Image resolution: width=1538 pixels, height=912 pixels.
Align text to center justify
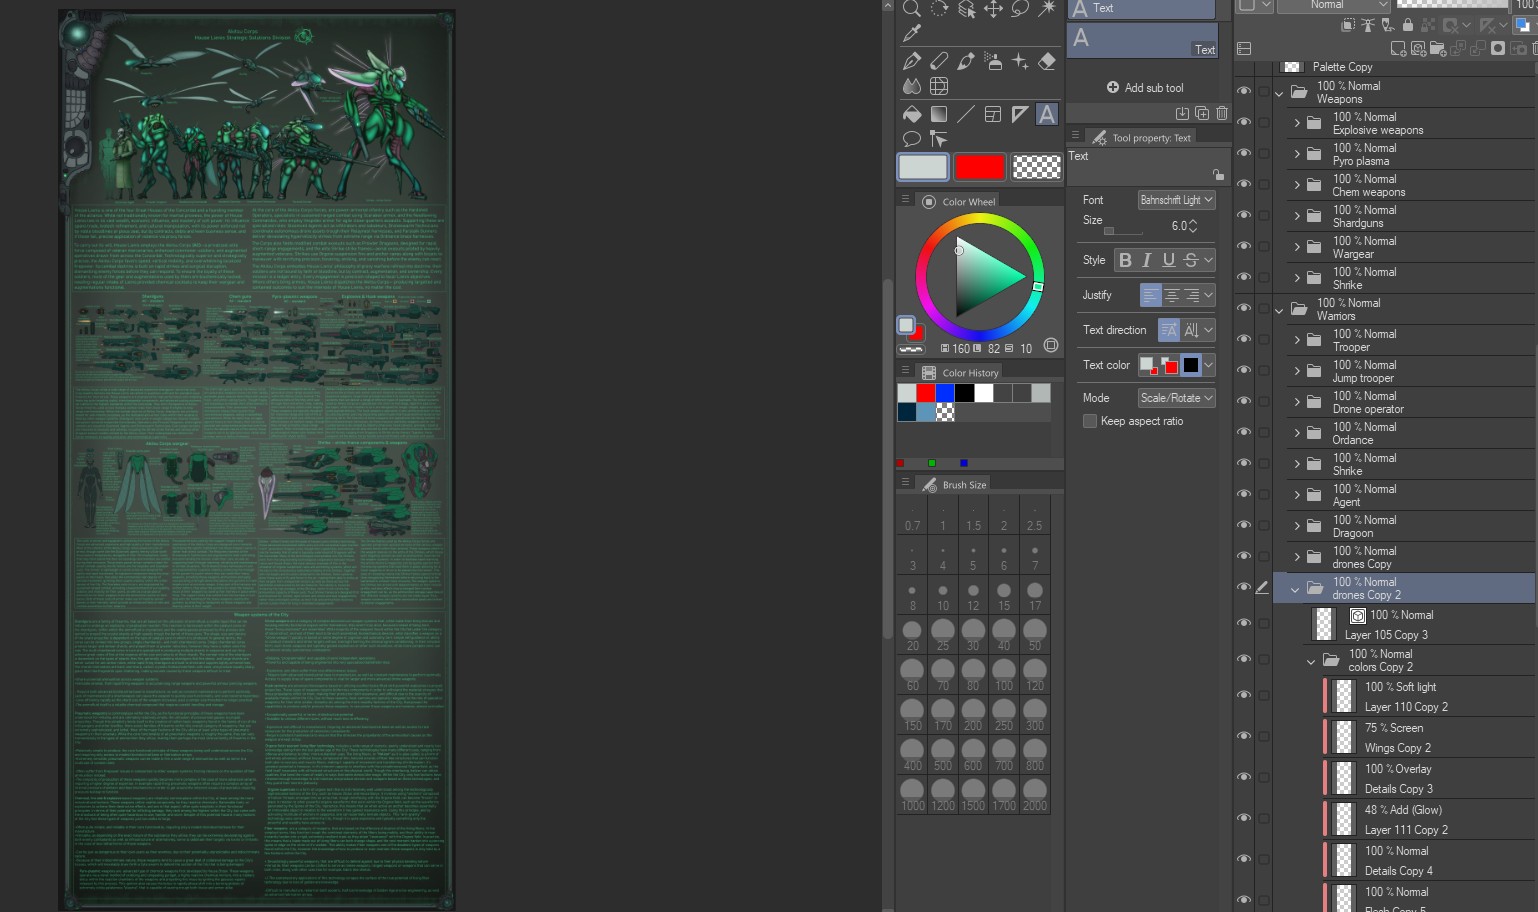pos(1171,295)
